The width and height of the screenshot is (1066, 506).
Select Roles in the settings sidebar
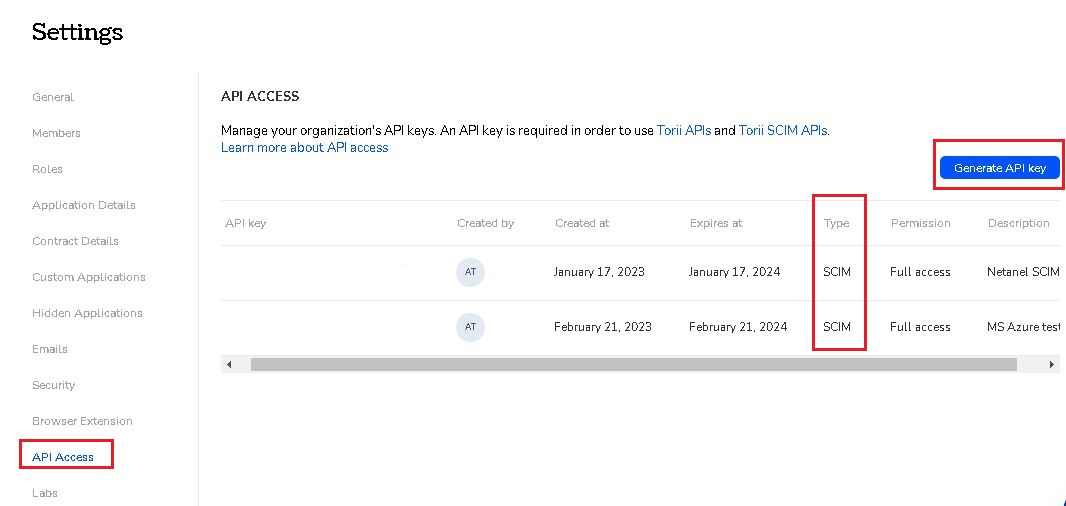pos(47,169)
